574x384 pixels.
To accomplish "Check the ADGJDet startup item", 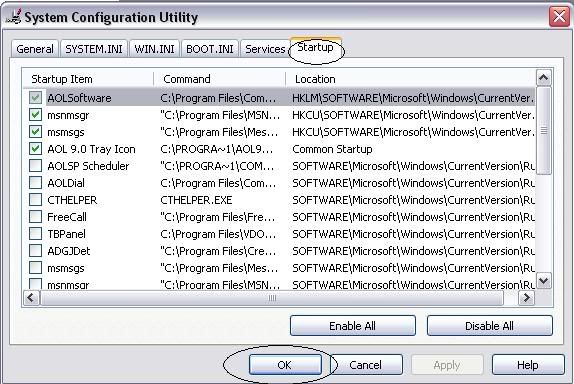I will (36, 251).
